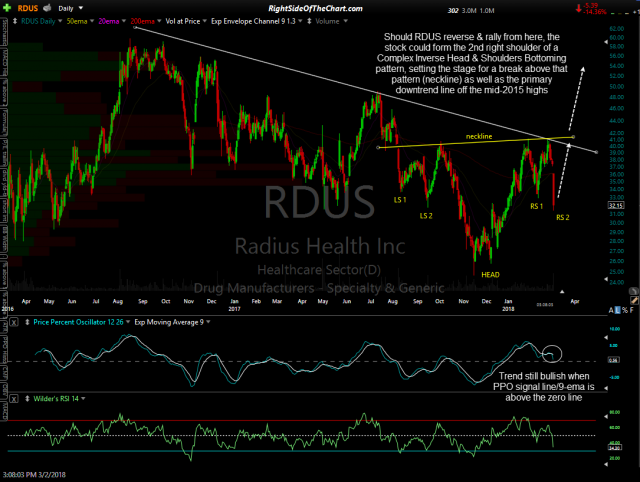Open the 50ema indicator dropdown
Viewport: 640px width, 482px height.
pyautogui.click(x=92, y=21)
